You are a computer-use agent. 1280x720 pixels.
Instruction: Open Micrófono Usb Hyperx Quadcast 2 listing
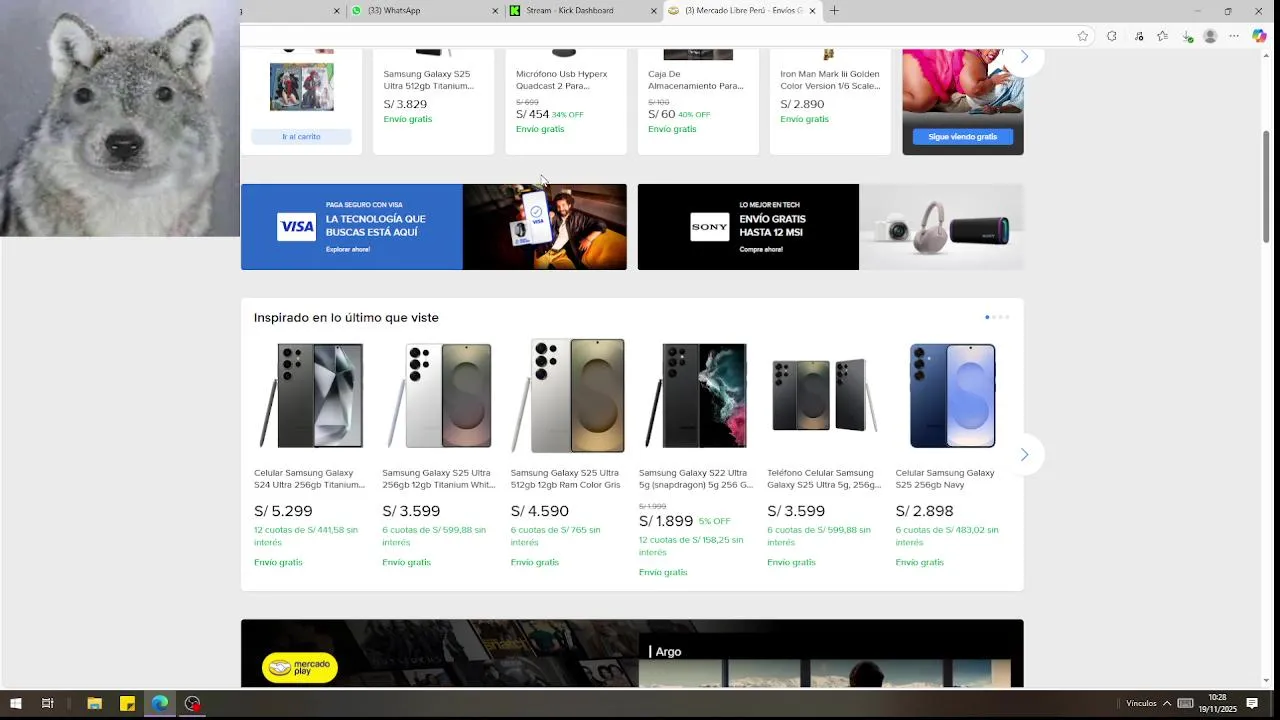point(561,80)
